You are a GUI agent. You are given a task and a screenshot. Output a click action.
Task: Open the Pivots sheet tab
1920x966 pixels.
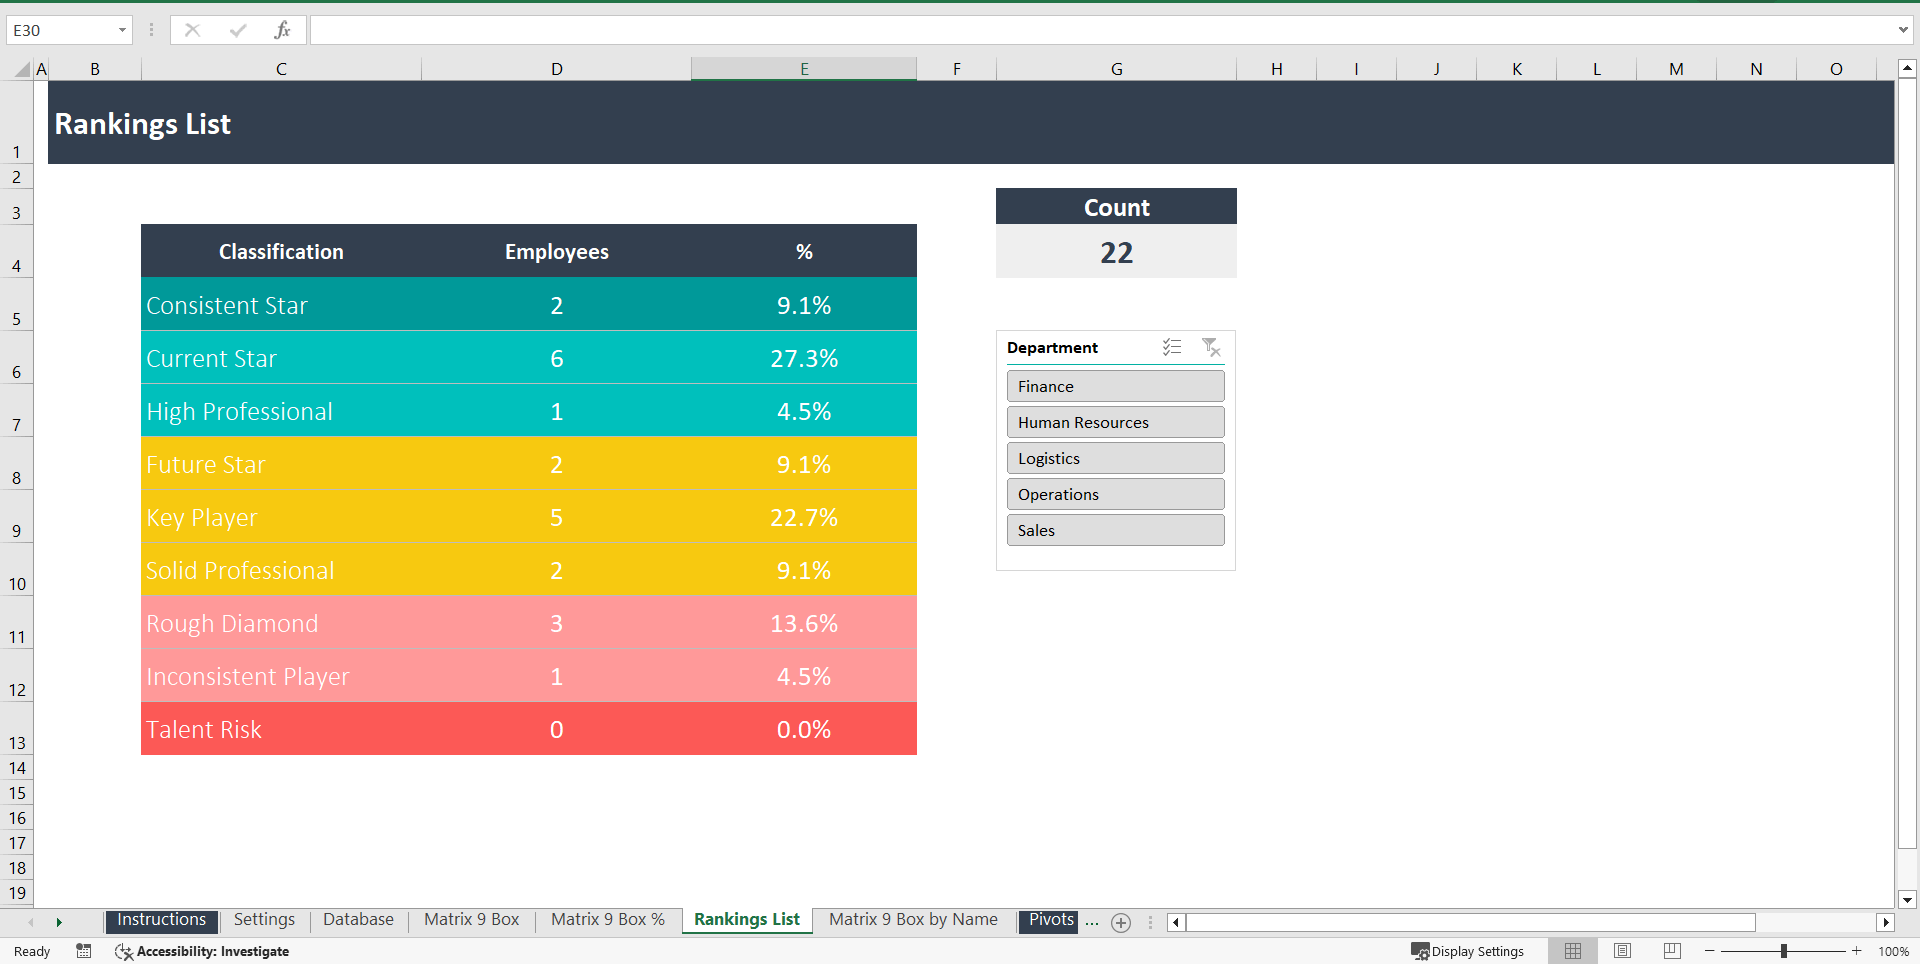[x=1050, y=920]
